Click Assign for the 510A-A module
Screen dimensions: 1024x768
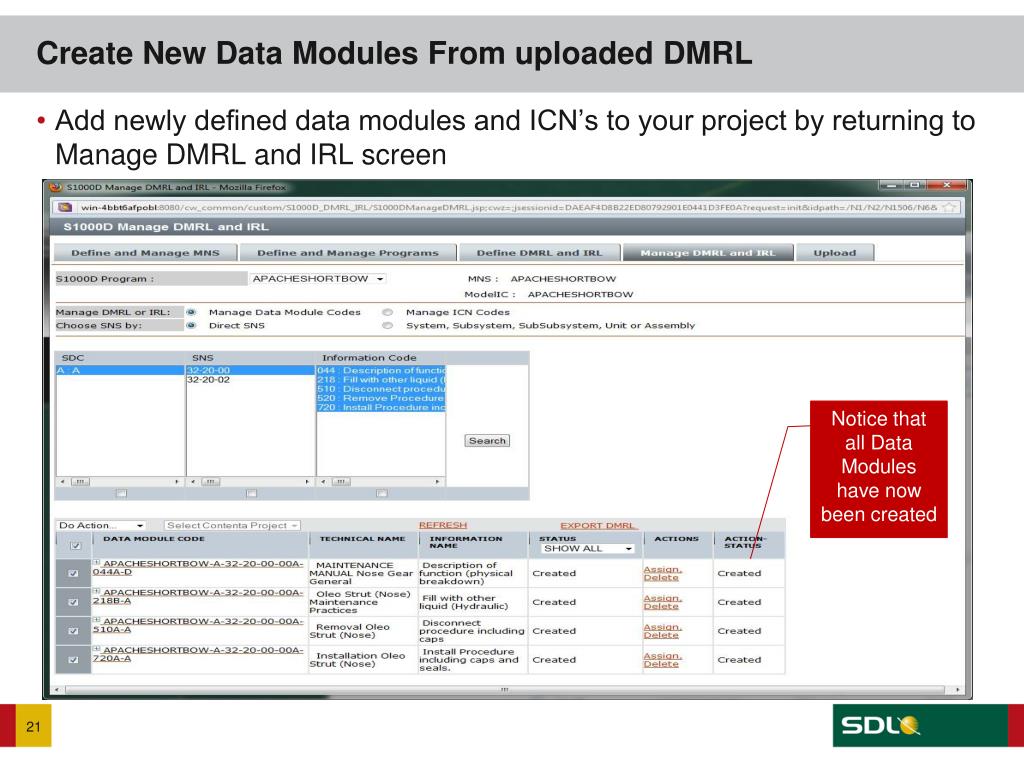tap(662, 627)
